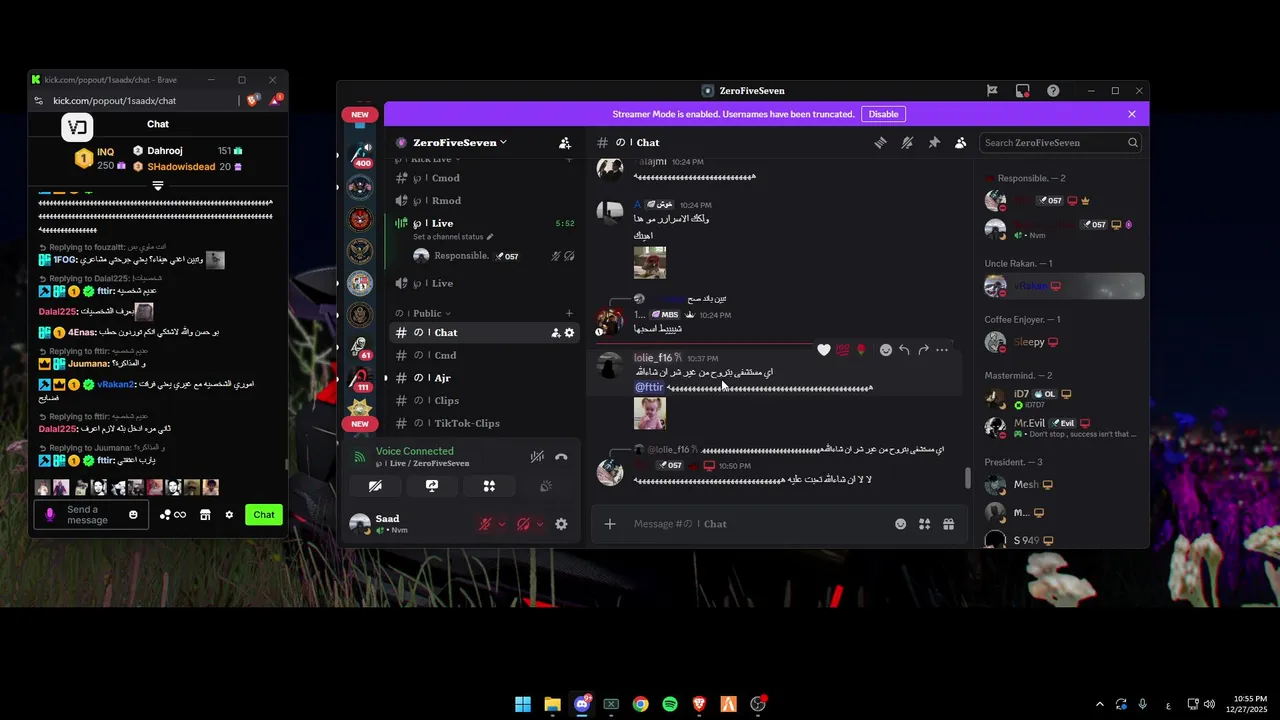Add reaction smiley on hovered message
The image size is (1280, 720).
(x=886, y=350)
